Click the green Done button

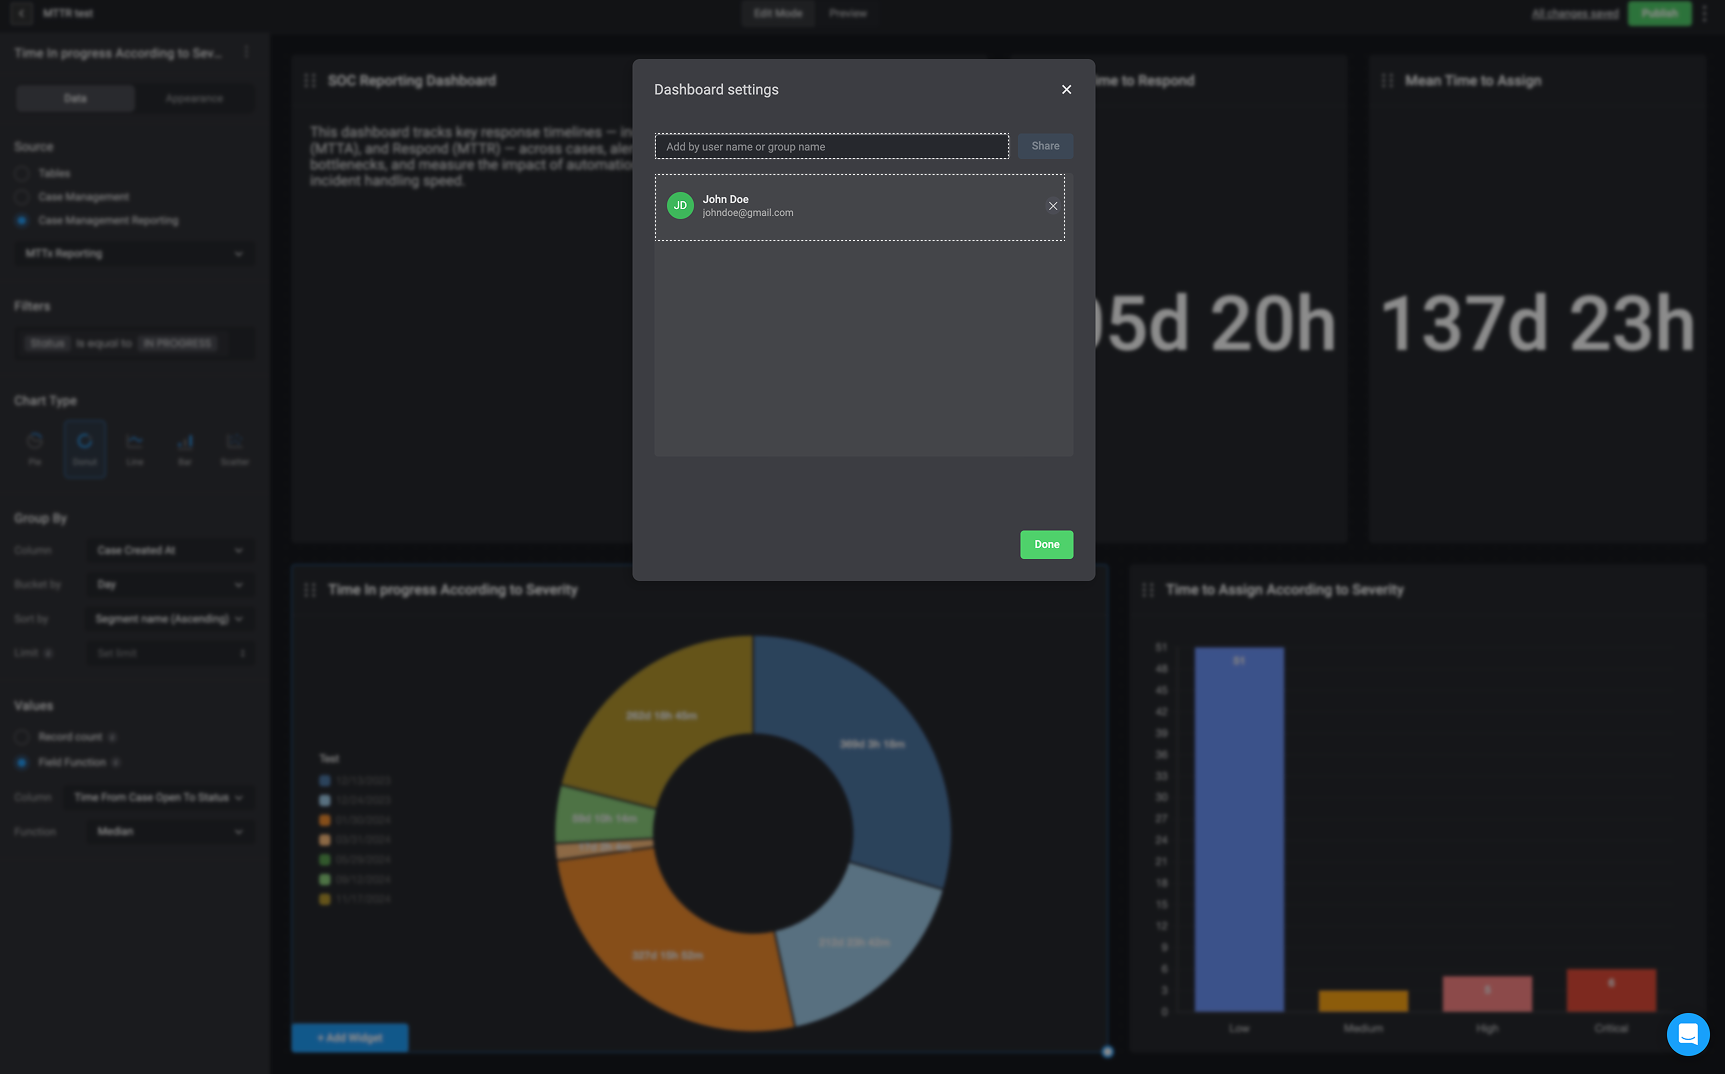click(1046, 545)
